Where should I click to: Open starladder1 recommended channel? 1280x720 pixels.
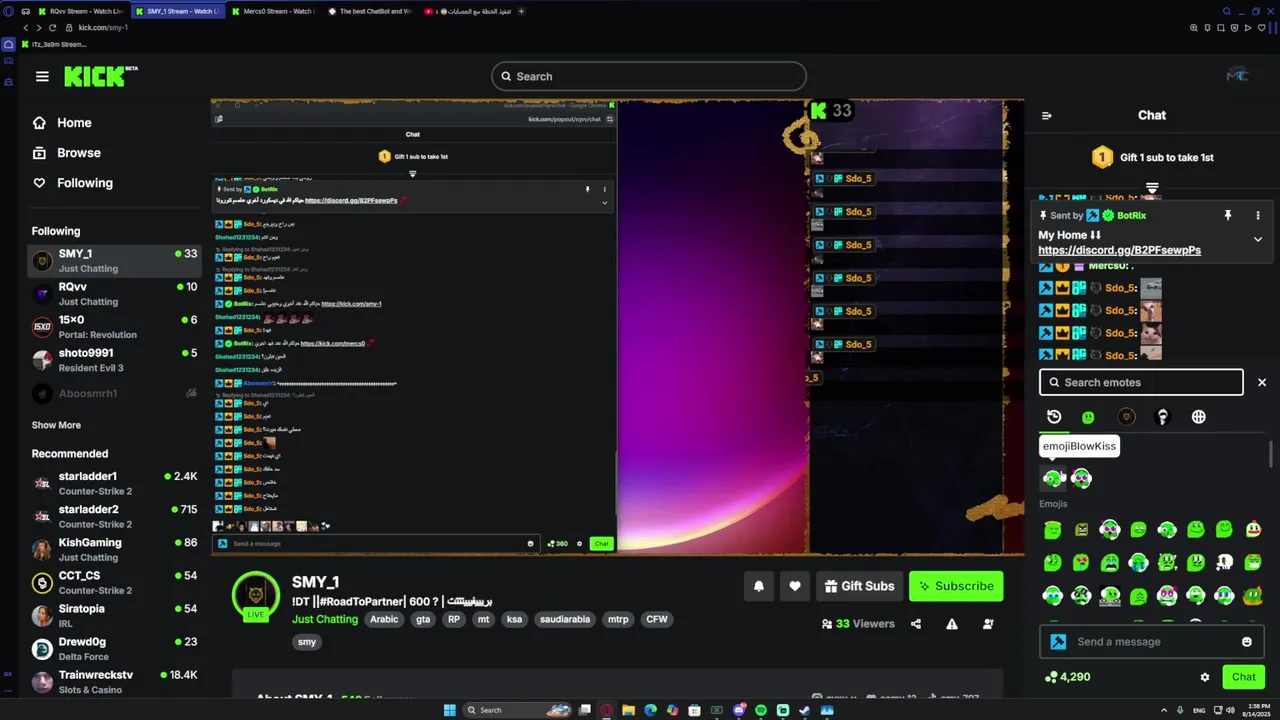tap(114, 483)
